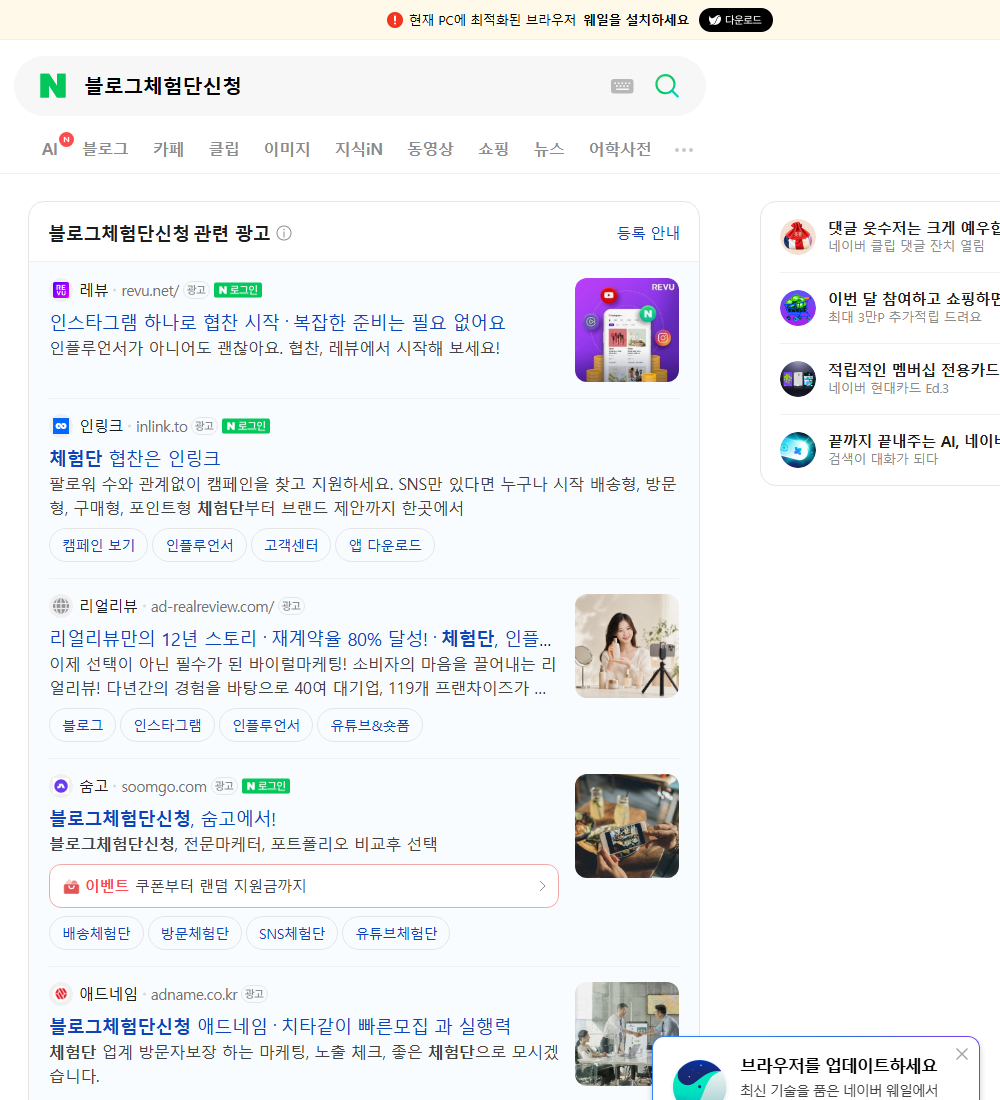This screenshot has height=1100, width=1000.
Task: Click the SNS체험단 chip
Action: point(292,934)
